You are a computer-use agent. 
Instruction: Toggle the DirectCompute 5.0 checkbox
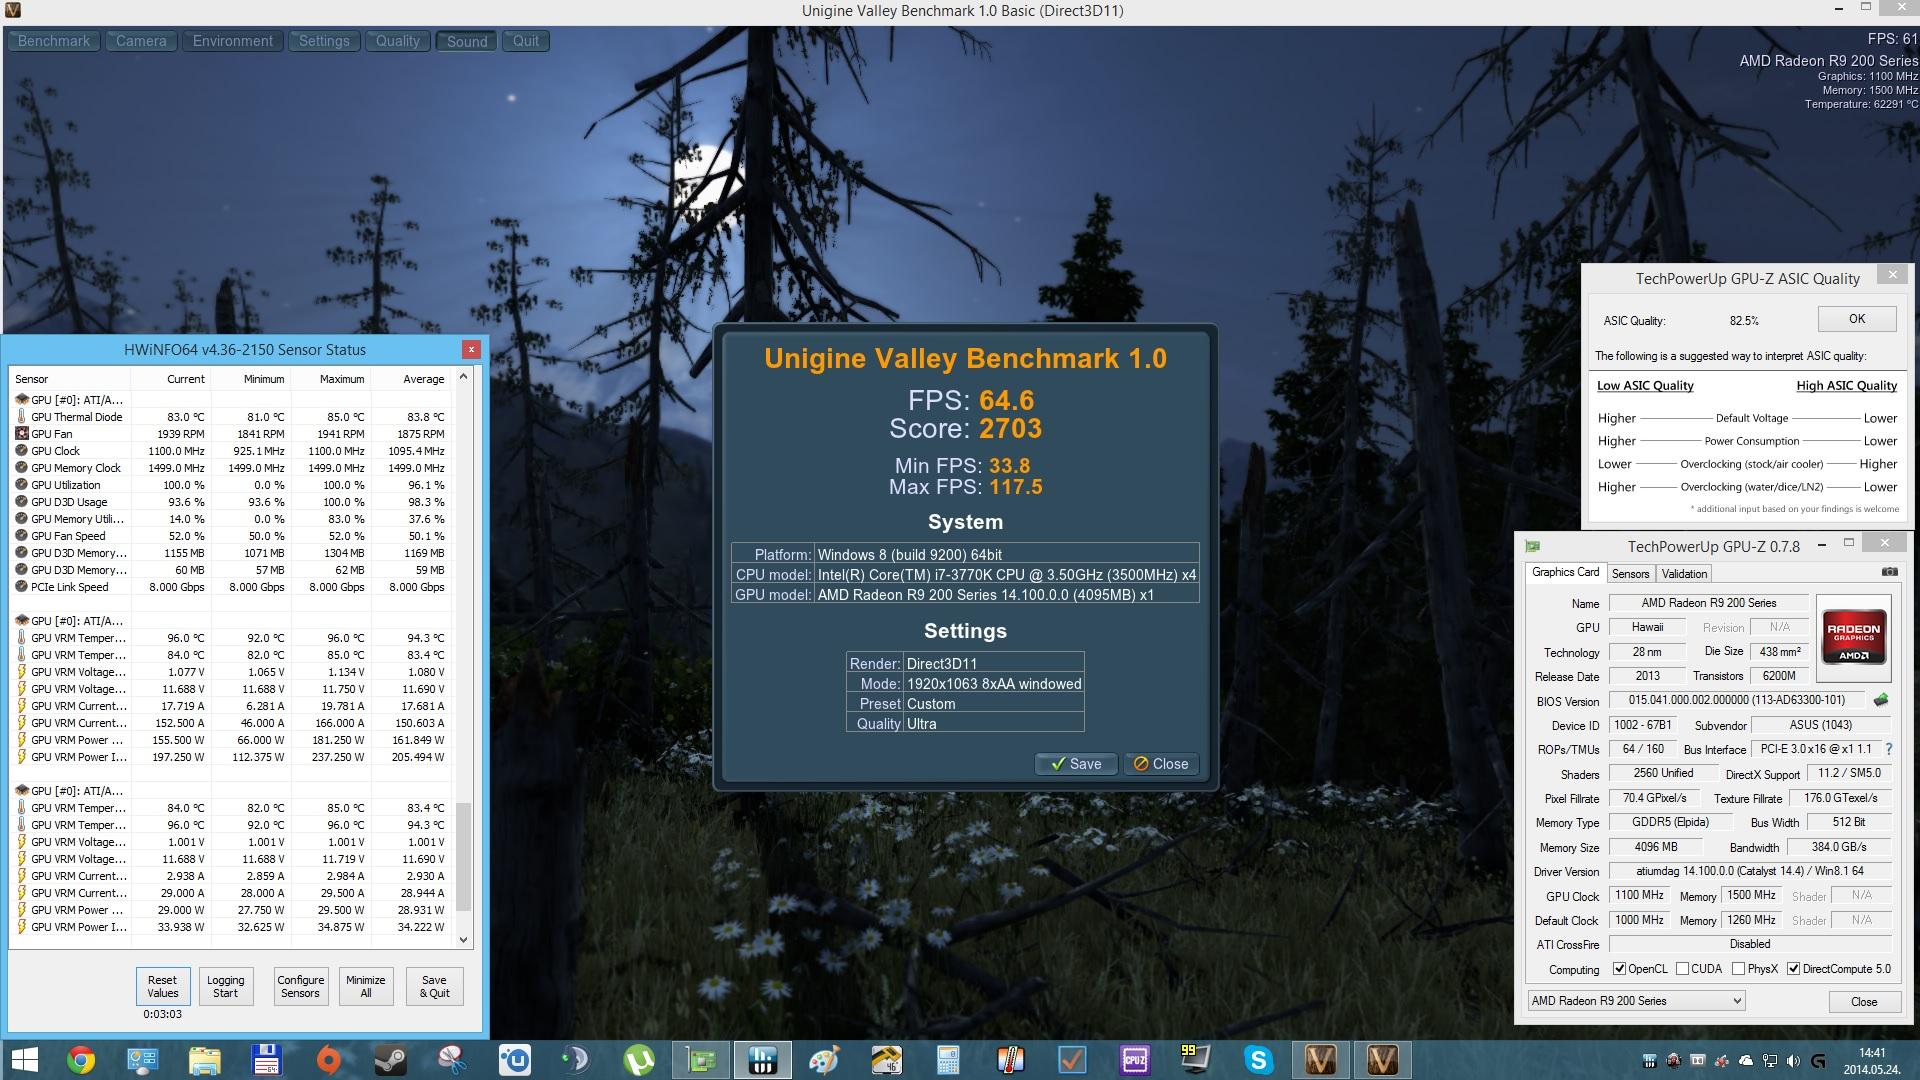(x=1793, y=969)
